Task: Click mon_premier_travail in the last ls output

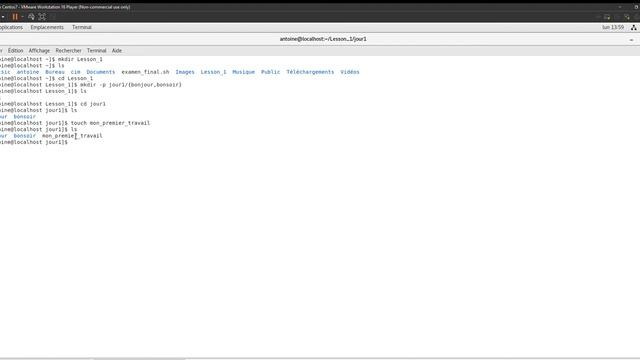Action: pyautogui.click(x=72, y=136)
